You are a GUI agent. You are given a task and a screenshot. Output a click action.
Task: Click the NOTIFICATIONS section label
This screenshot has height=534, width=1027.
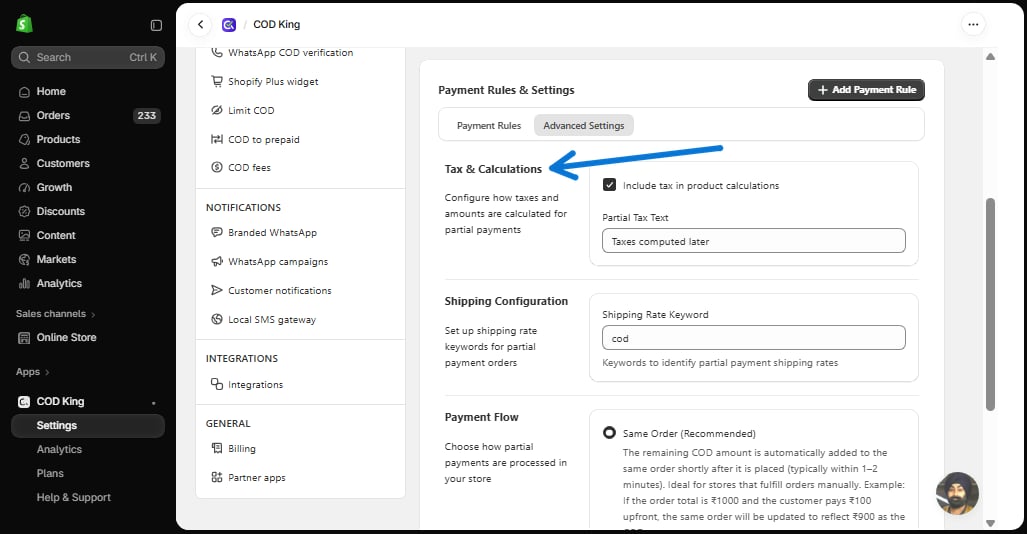tap(243, 208)
